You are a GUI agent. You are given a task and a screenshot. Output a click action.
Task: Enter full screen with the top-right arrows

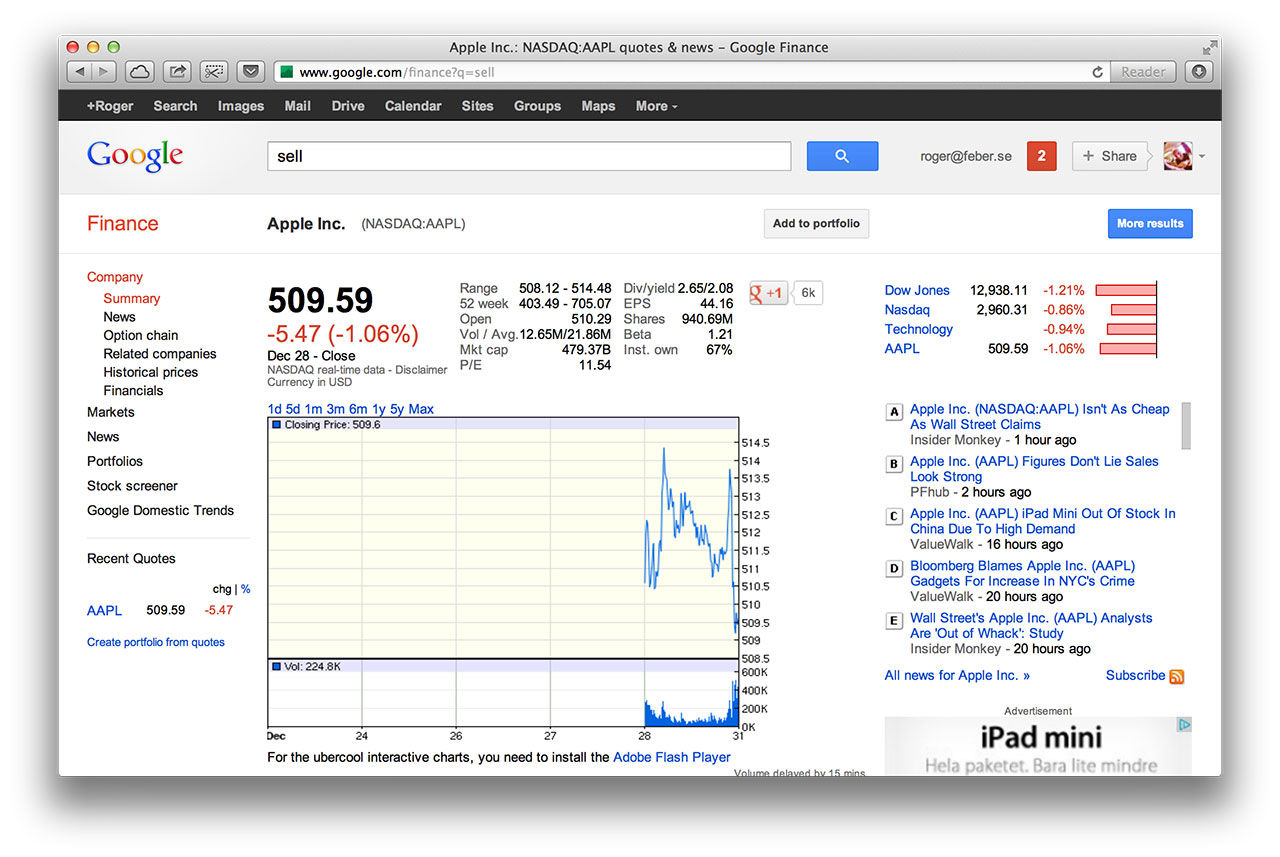click(x=1210, y=47)
